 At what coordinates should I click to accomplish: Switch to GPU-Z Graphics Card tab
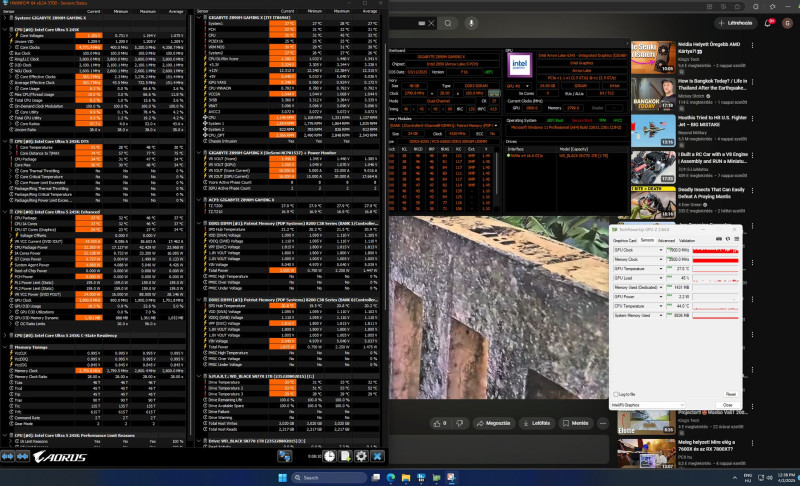[x=627, y=240]
